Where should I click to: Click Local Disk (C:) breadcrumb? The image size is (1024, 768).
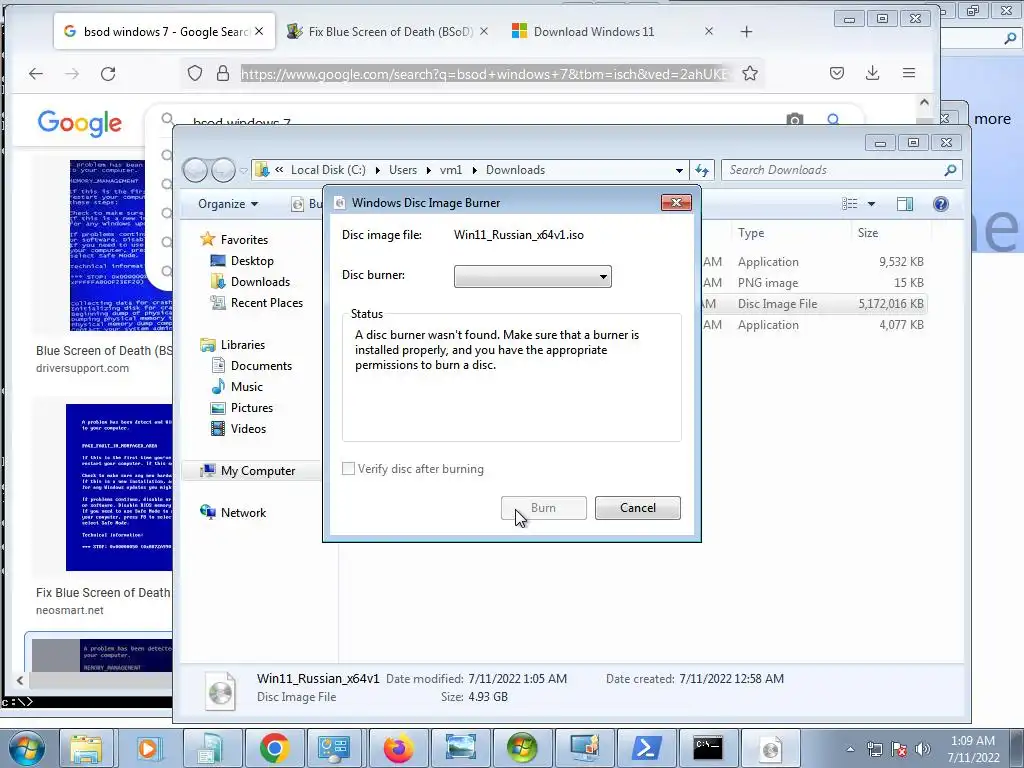tap(328, 170)
